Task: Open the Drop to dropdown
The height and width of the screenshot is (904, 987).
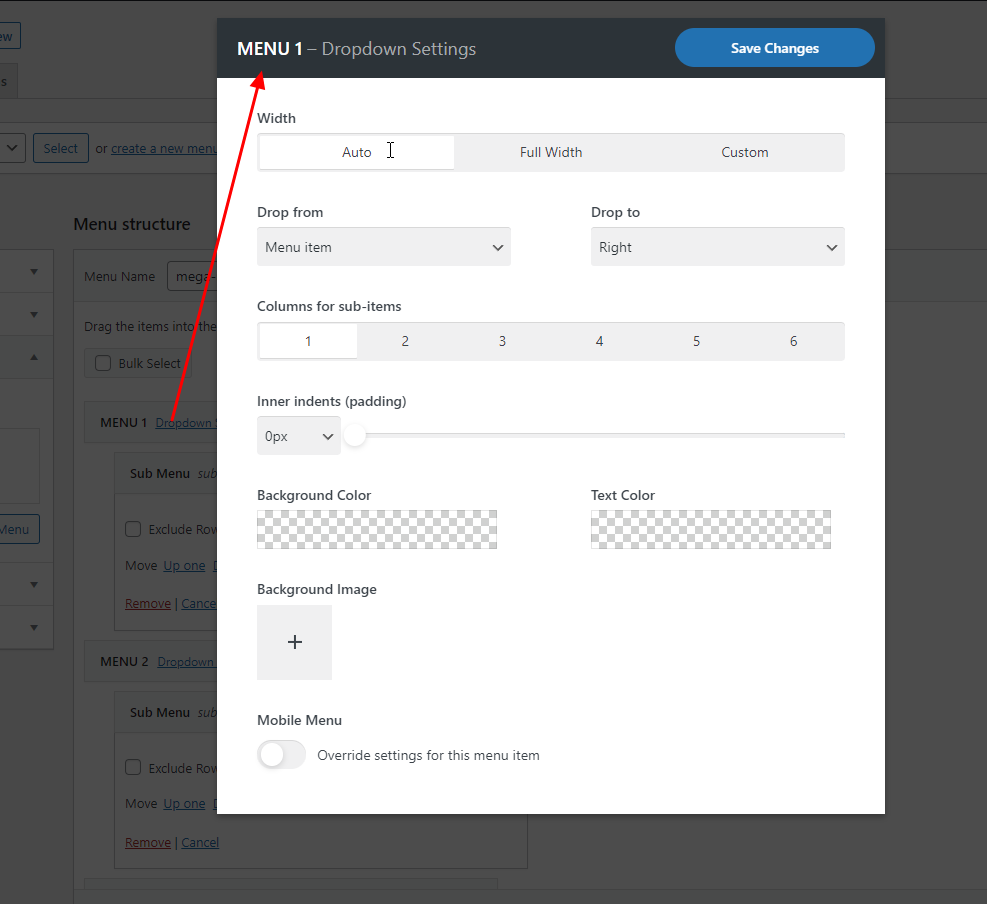Action: [x=718, y=247]
